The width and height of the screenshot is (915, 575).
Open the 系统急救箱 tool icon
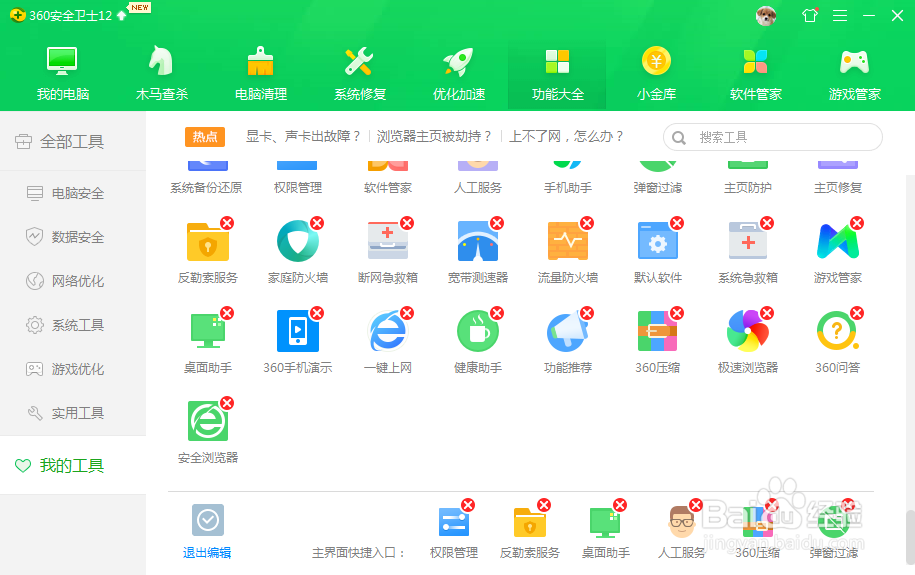(x=748, y=241)
